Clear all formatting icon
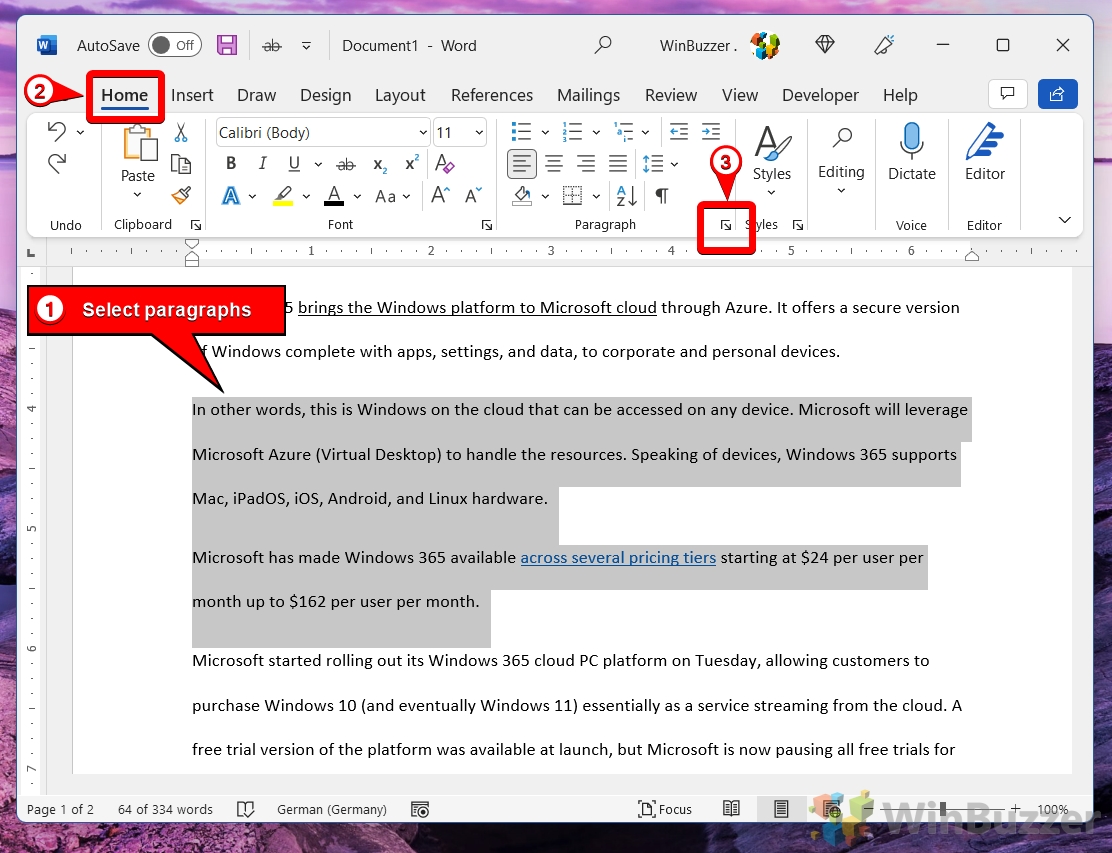 [x=445, y=164]
